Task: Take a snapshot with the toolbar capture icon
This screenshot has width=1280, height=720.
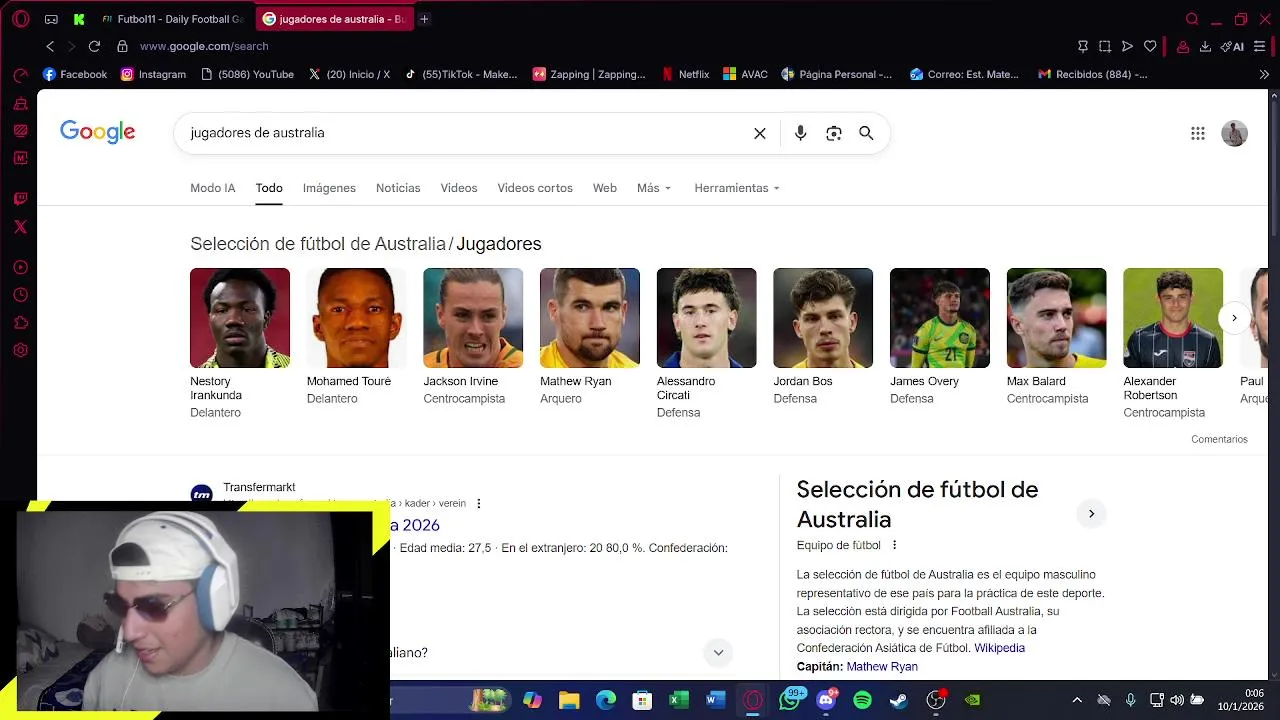Action: pyautogui.click(x=1105, y=46)
